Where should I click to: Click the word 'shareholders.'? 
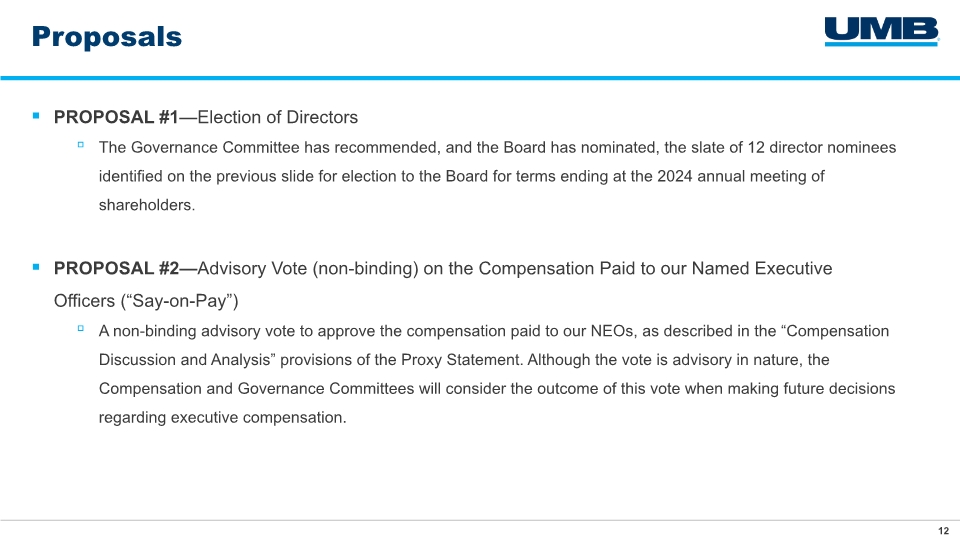click(x=147, y=205)
